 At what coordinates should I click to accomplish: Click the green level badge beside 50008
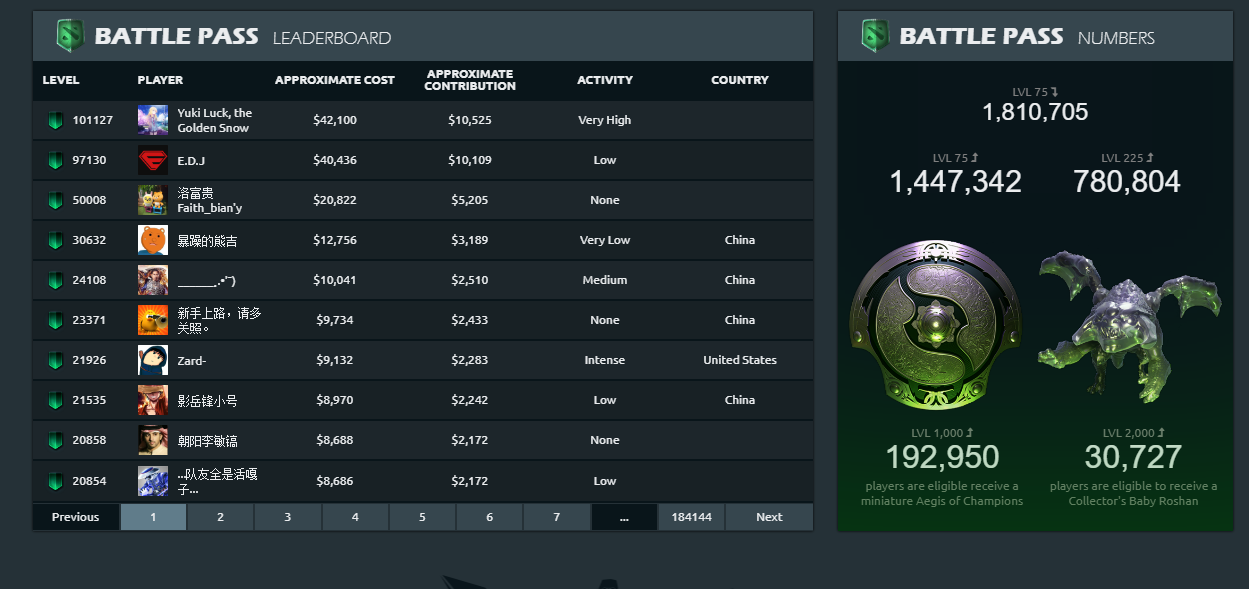[x=55, y=201]
